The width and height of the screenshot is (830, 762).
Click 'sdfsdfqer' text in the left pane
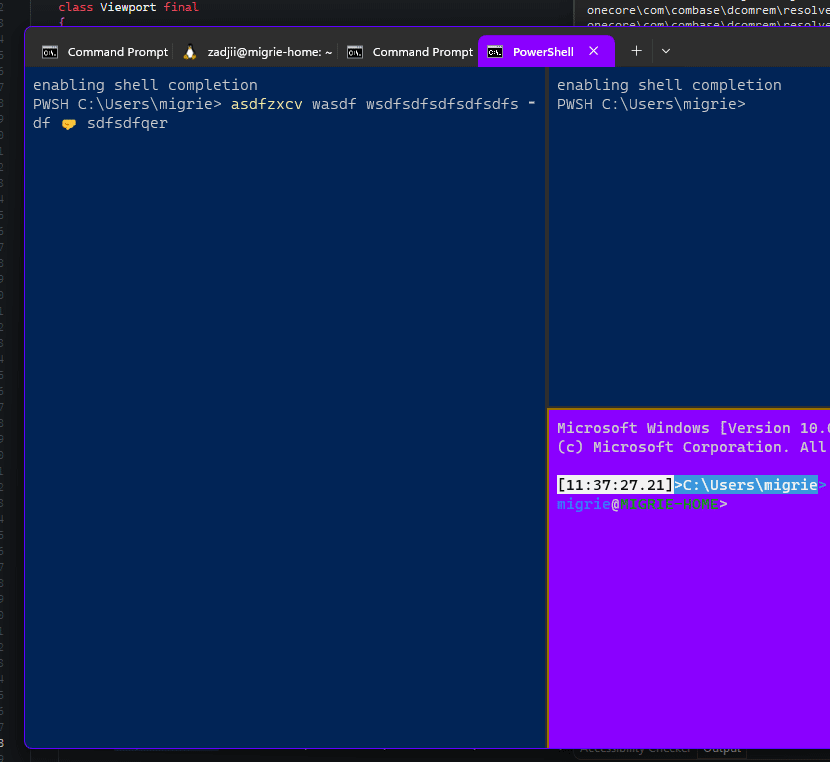pyautogui.click(x=127, y=123)
